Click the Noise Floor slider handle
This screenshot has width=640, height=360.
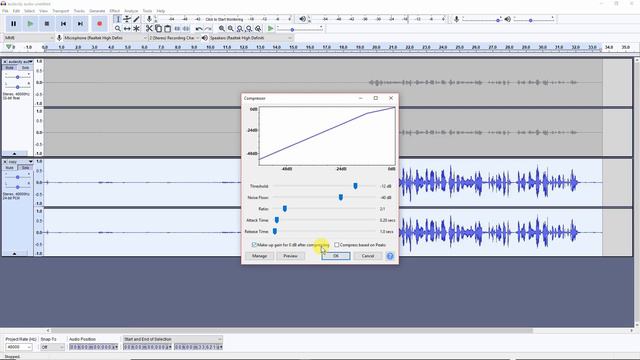tap(341, 198)
